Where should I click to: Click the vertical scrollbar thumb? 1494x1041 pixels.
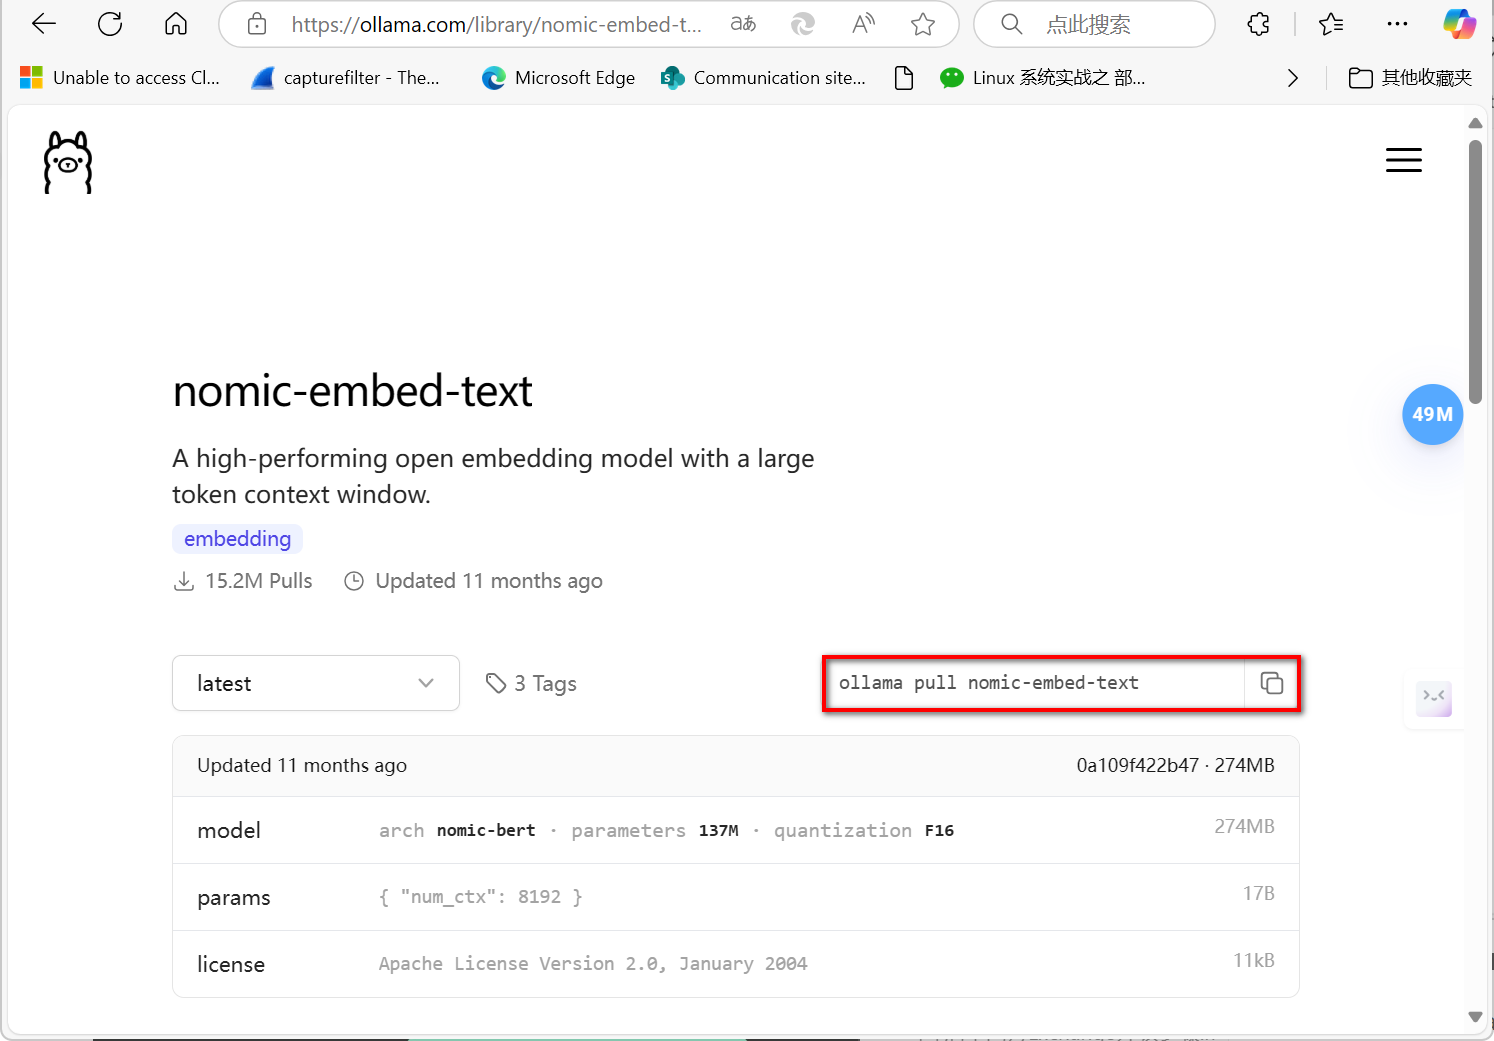click(x=1475, y=271)
